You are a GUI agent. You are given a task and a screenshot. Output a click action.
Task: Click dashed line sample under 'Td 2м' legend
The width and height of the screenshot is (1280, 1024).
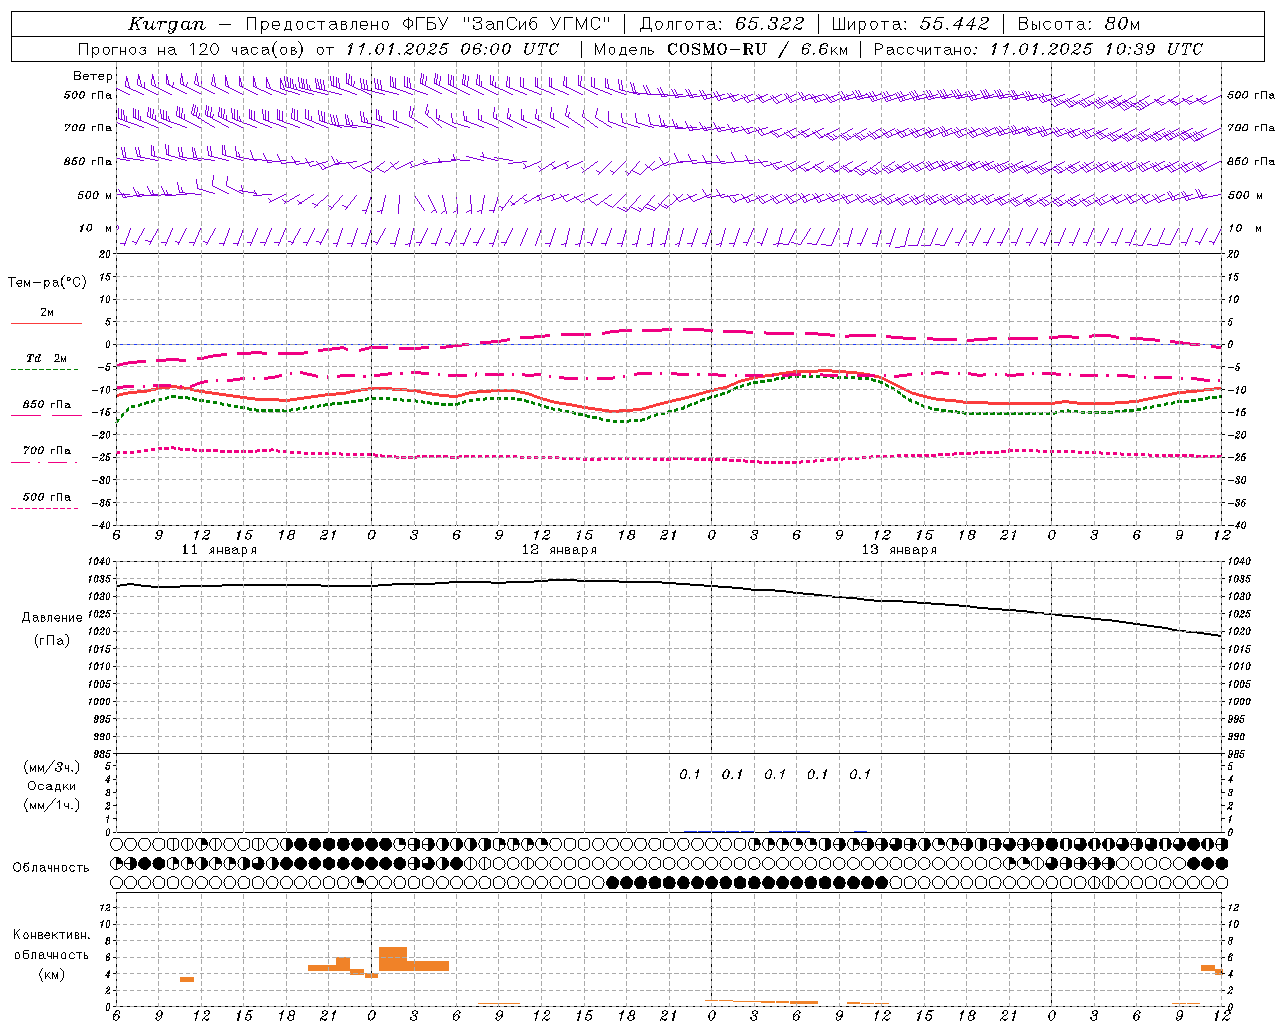point(45,369)
